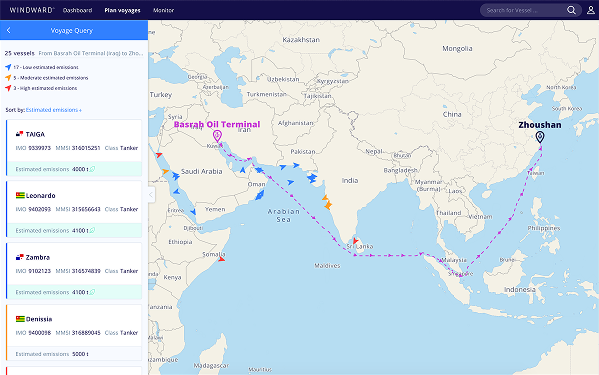
Task: Select blue vessel cluster off Oman coast
Action: [260, 195]
